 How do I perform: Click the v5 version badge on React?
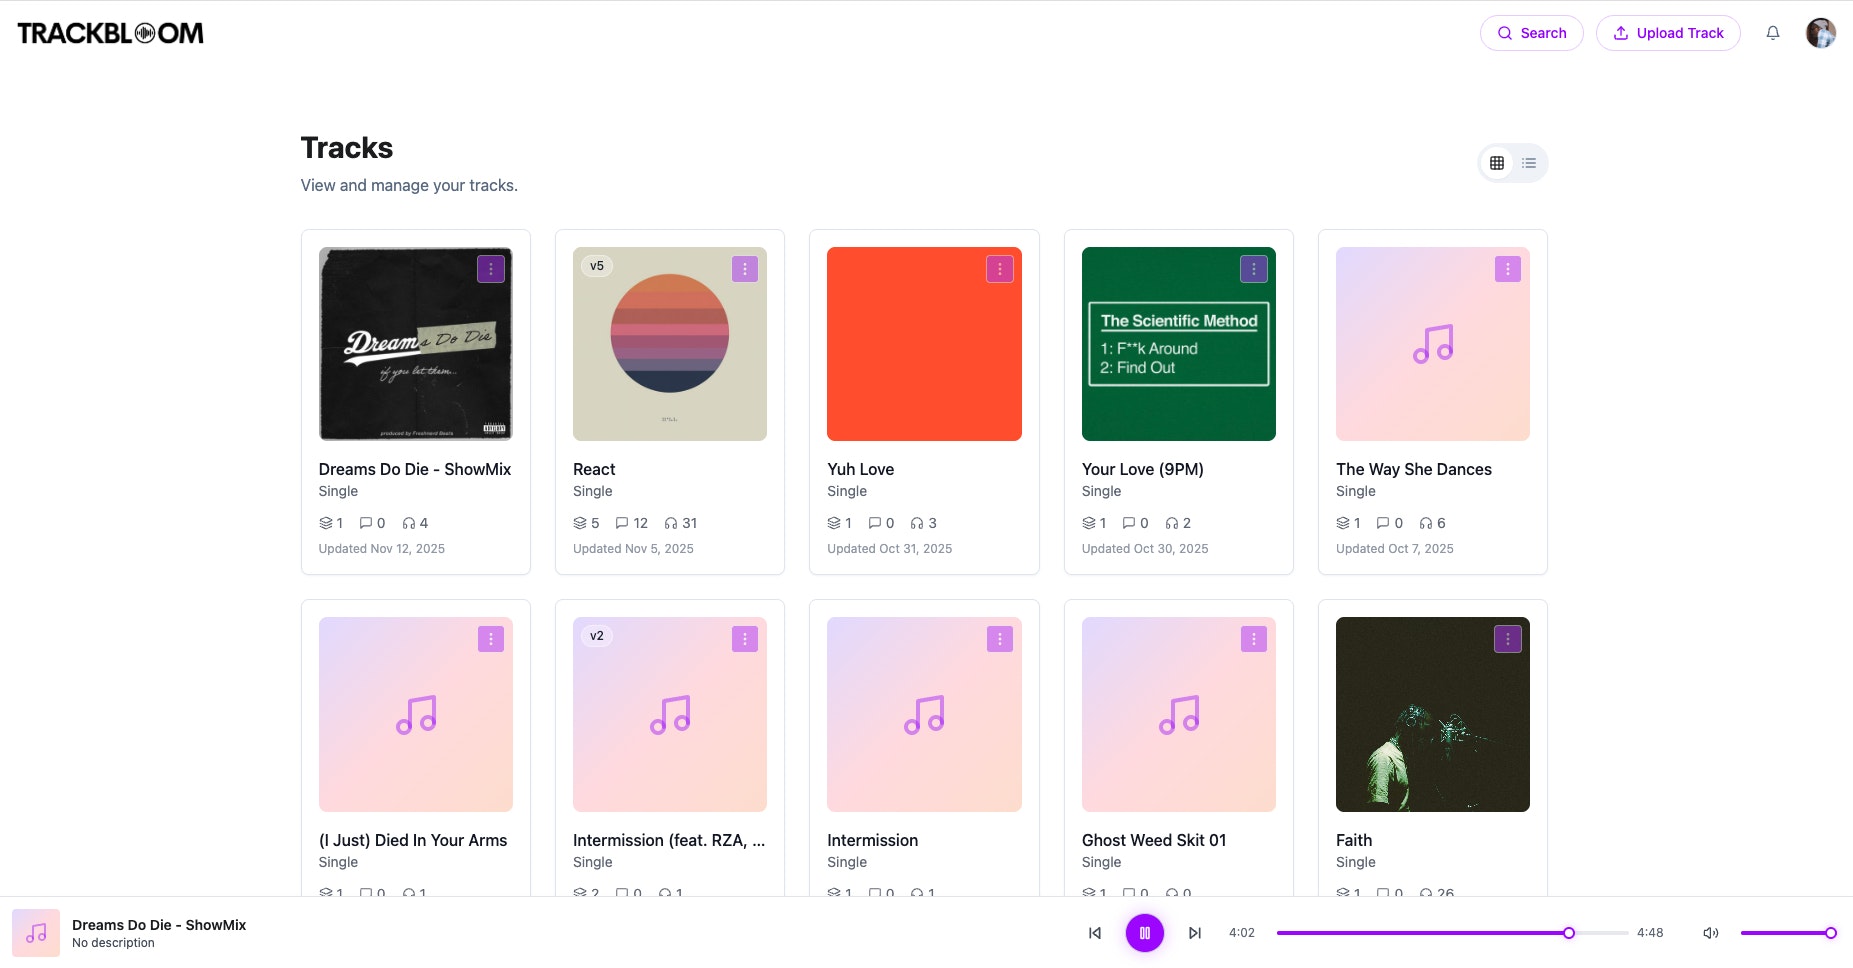pos(597,266)
